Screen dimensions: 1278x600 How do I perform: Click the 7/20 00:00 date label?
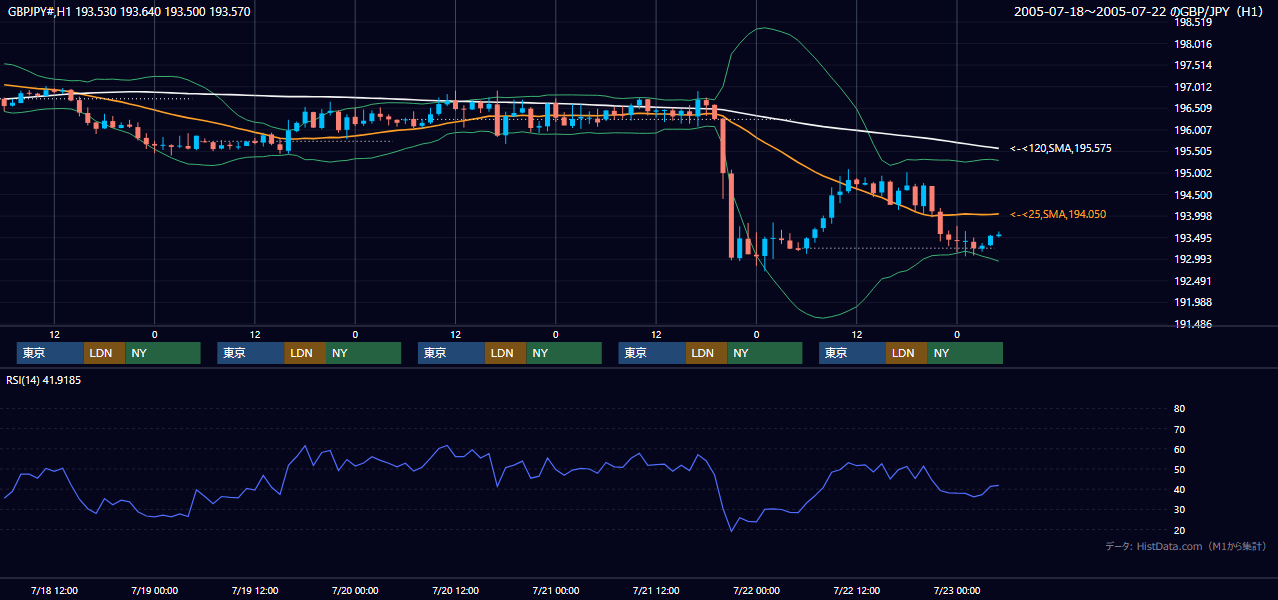point(355,590)
